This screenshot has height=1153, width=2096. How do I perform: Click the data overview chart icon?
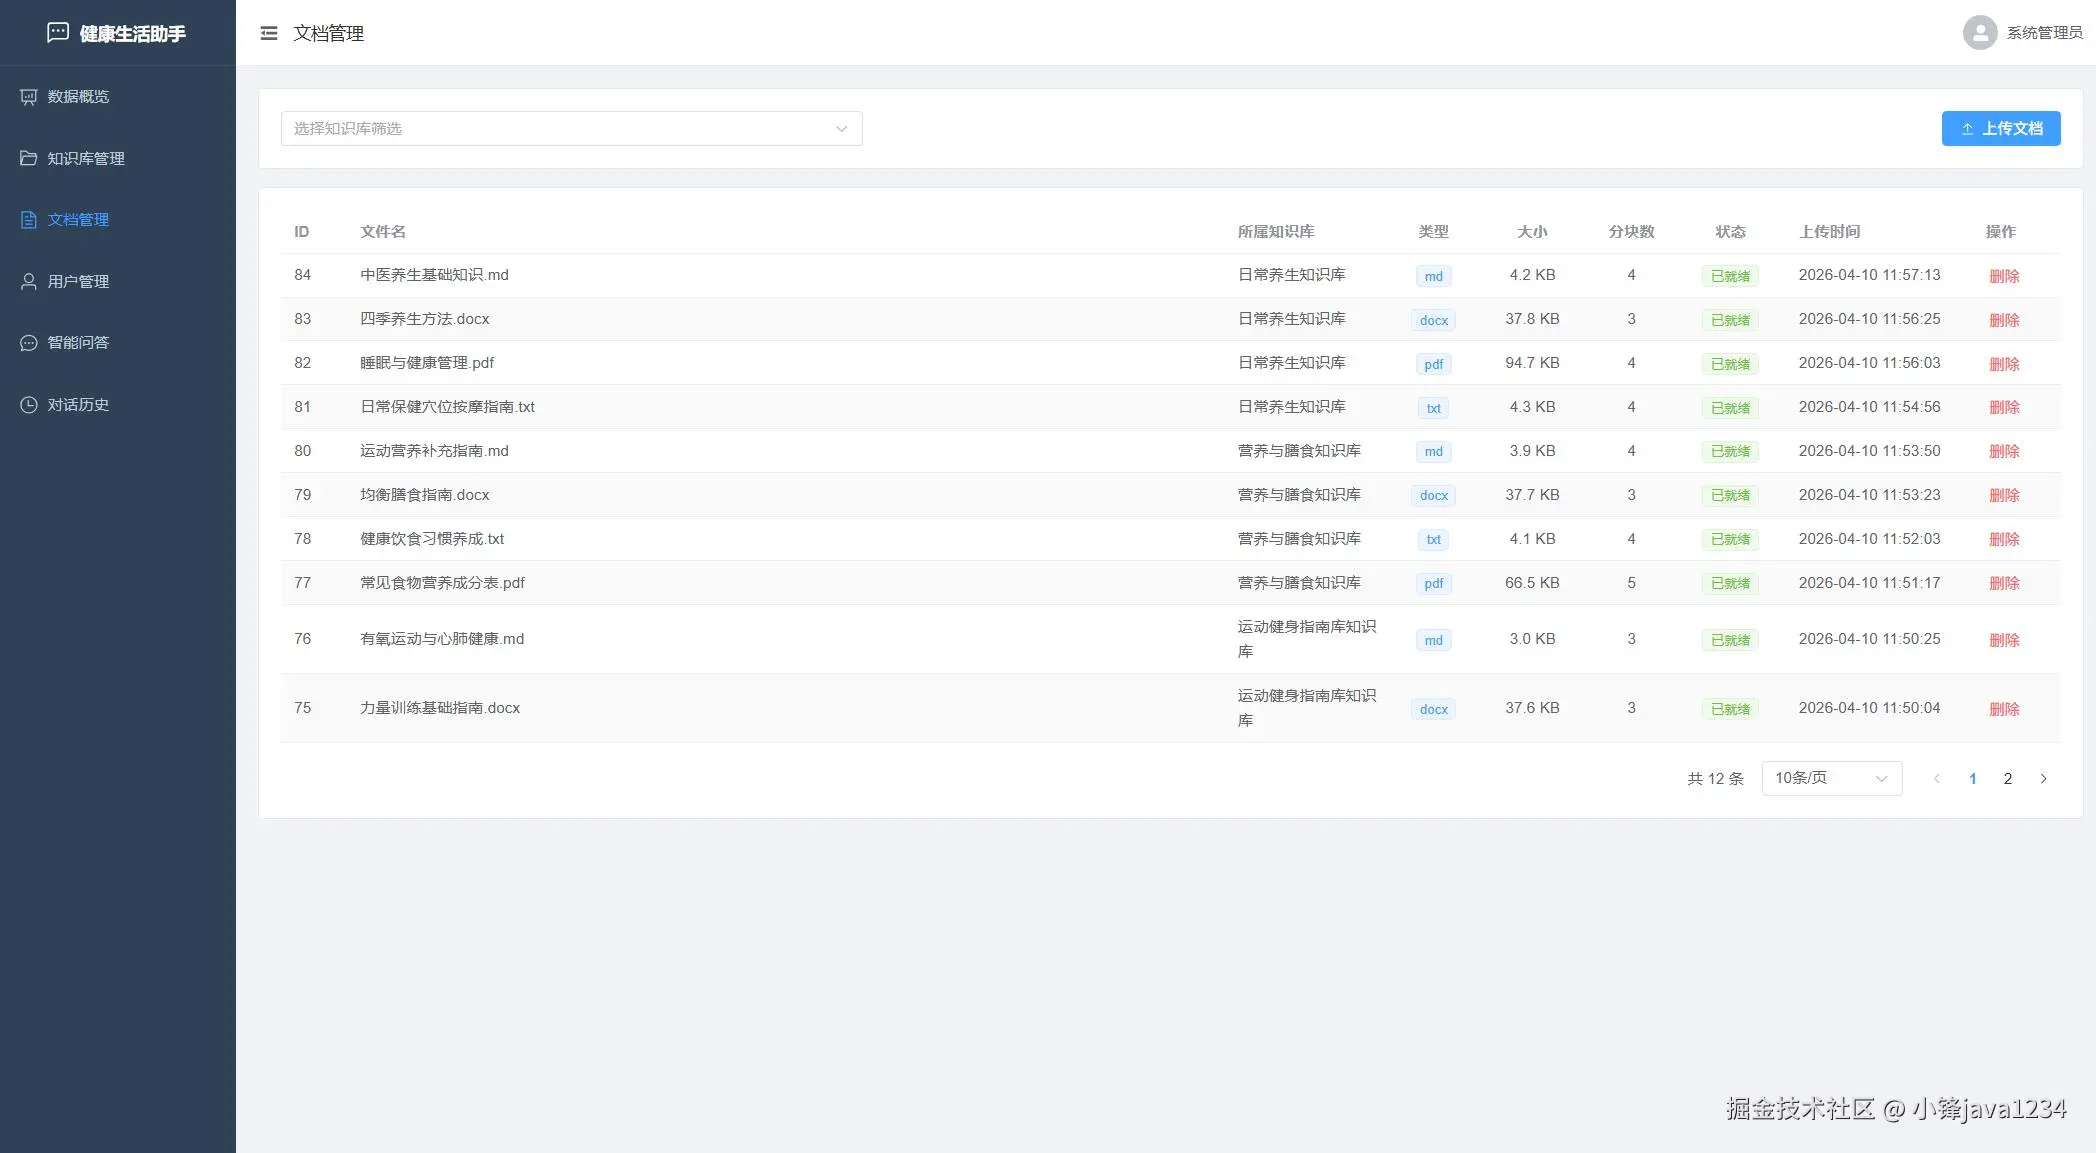click(28, 96)
